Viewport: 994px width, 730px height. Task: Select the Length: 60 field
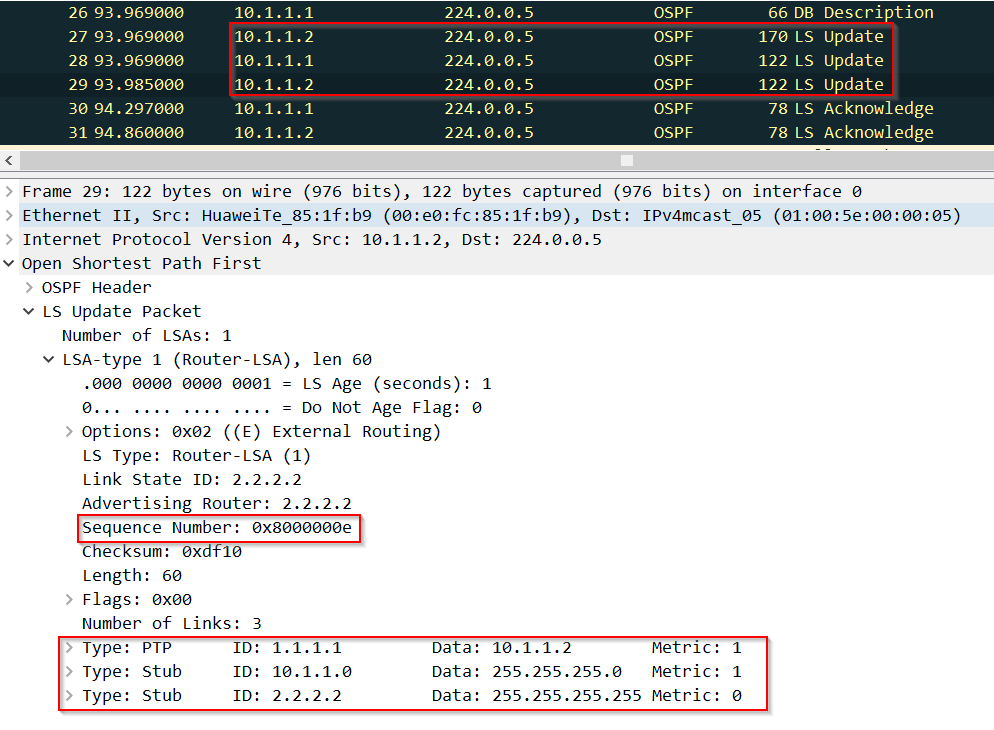[x=132, y=576]
